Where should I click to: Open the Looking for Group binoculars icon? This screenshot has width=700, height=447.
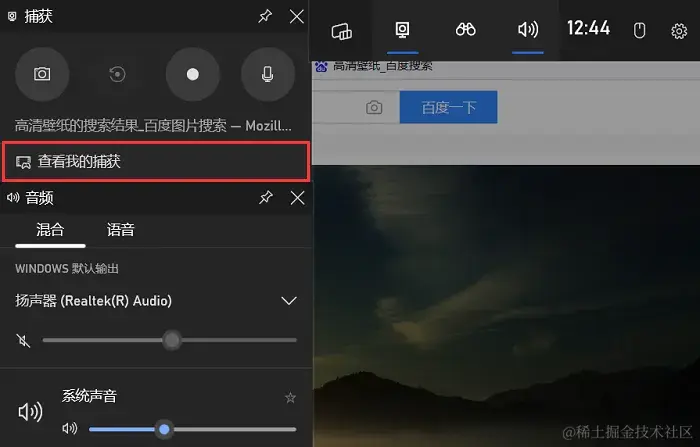pyautogui.click(x=465, y=30)
